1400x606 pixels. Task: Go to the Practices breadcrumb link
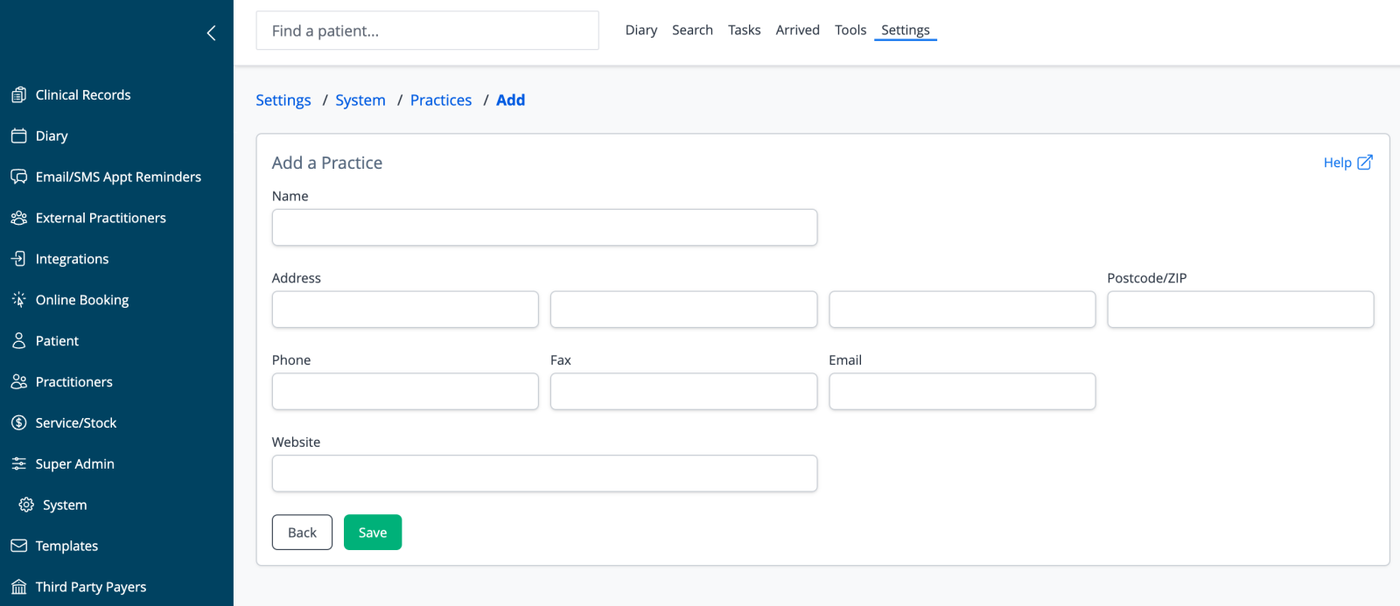pos(441,100)
